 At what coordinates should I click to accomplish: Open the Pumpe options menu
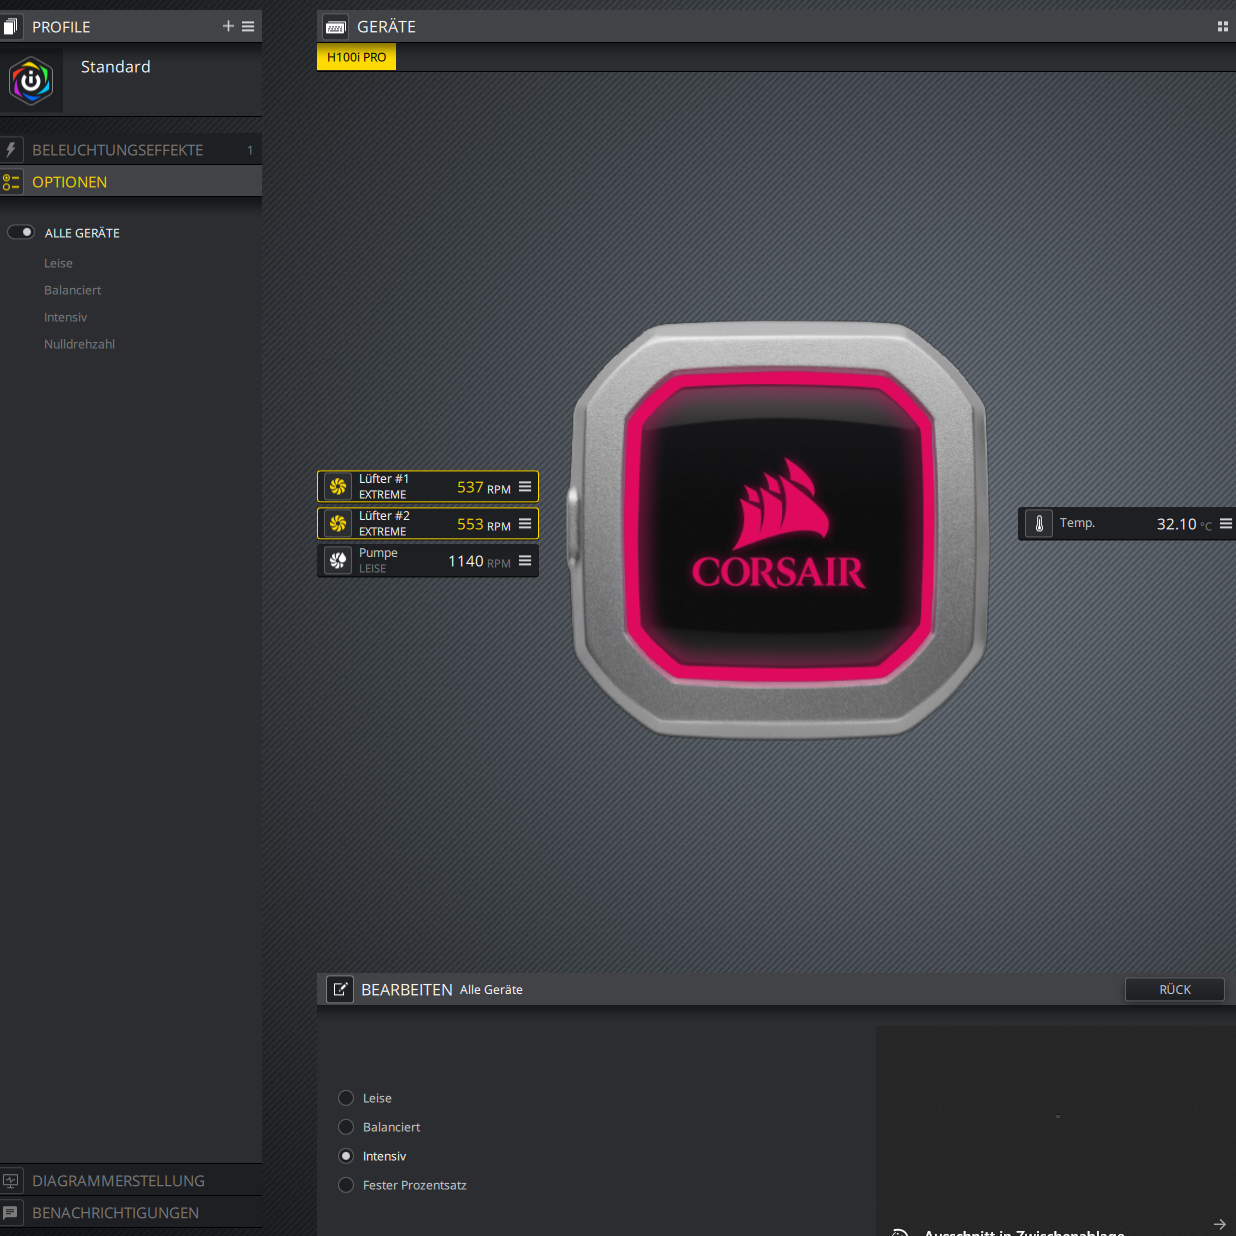pyautogui.click(x=525, y=561)
